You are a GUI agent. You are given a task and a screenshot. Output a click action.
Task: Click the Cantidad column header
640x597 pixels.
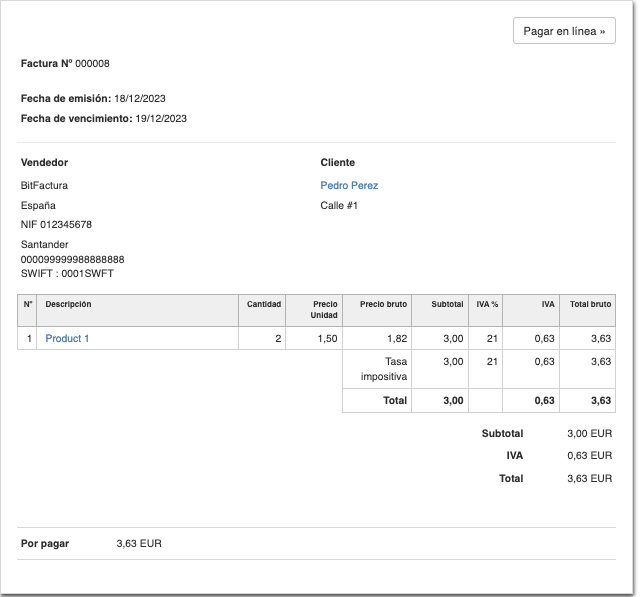pos(264,304)
